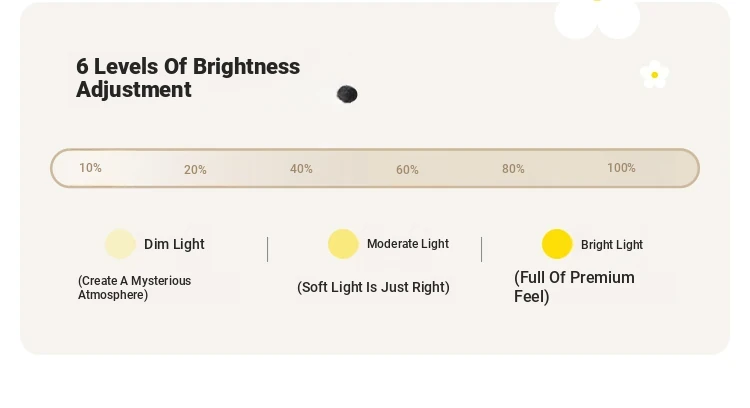
Task: Set brightness slider to 80%
Action: [x=513, y=169]
